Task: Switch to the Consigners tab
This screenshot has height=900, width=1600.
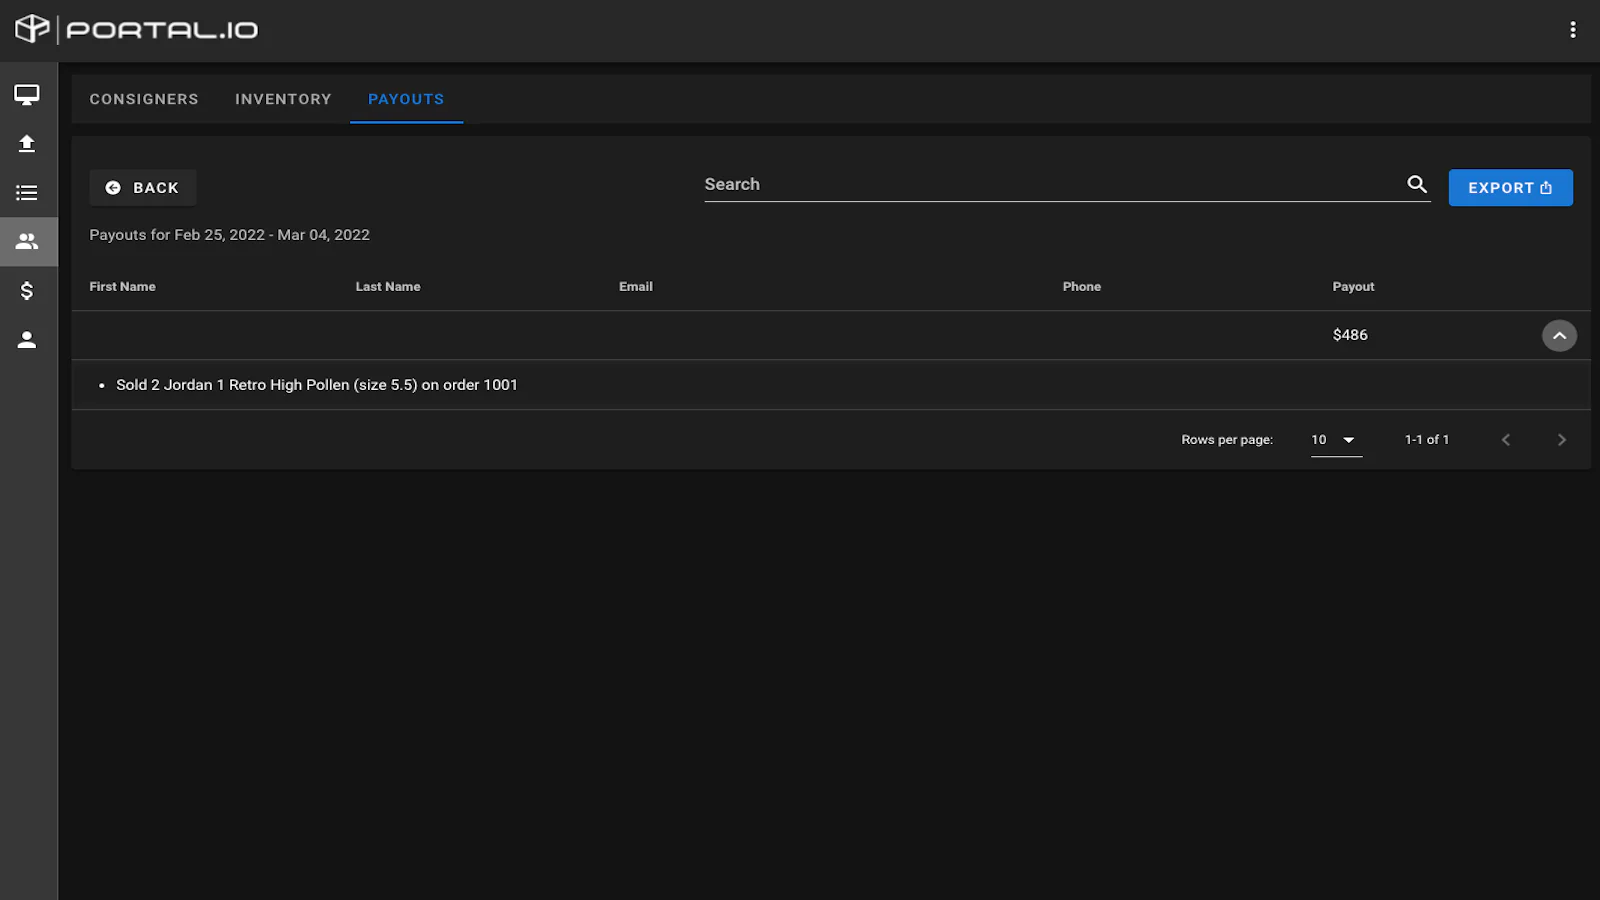Action: [x=144, y=99]
